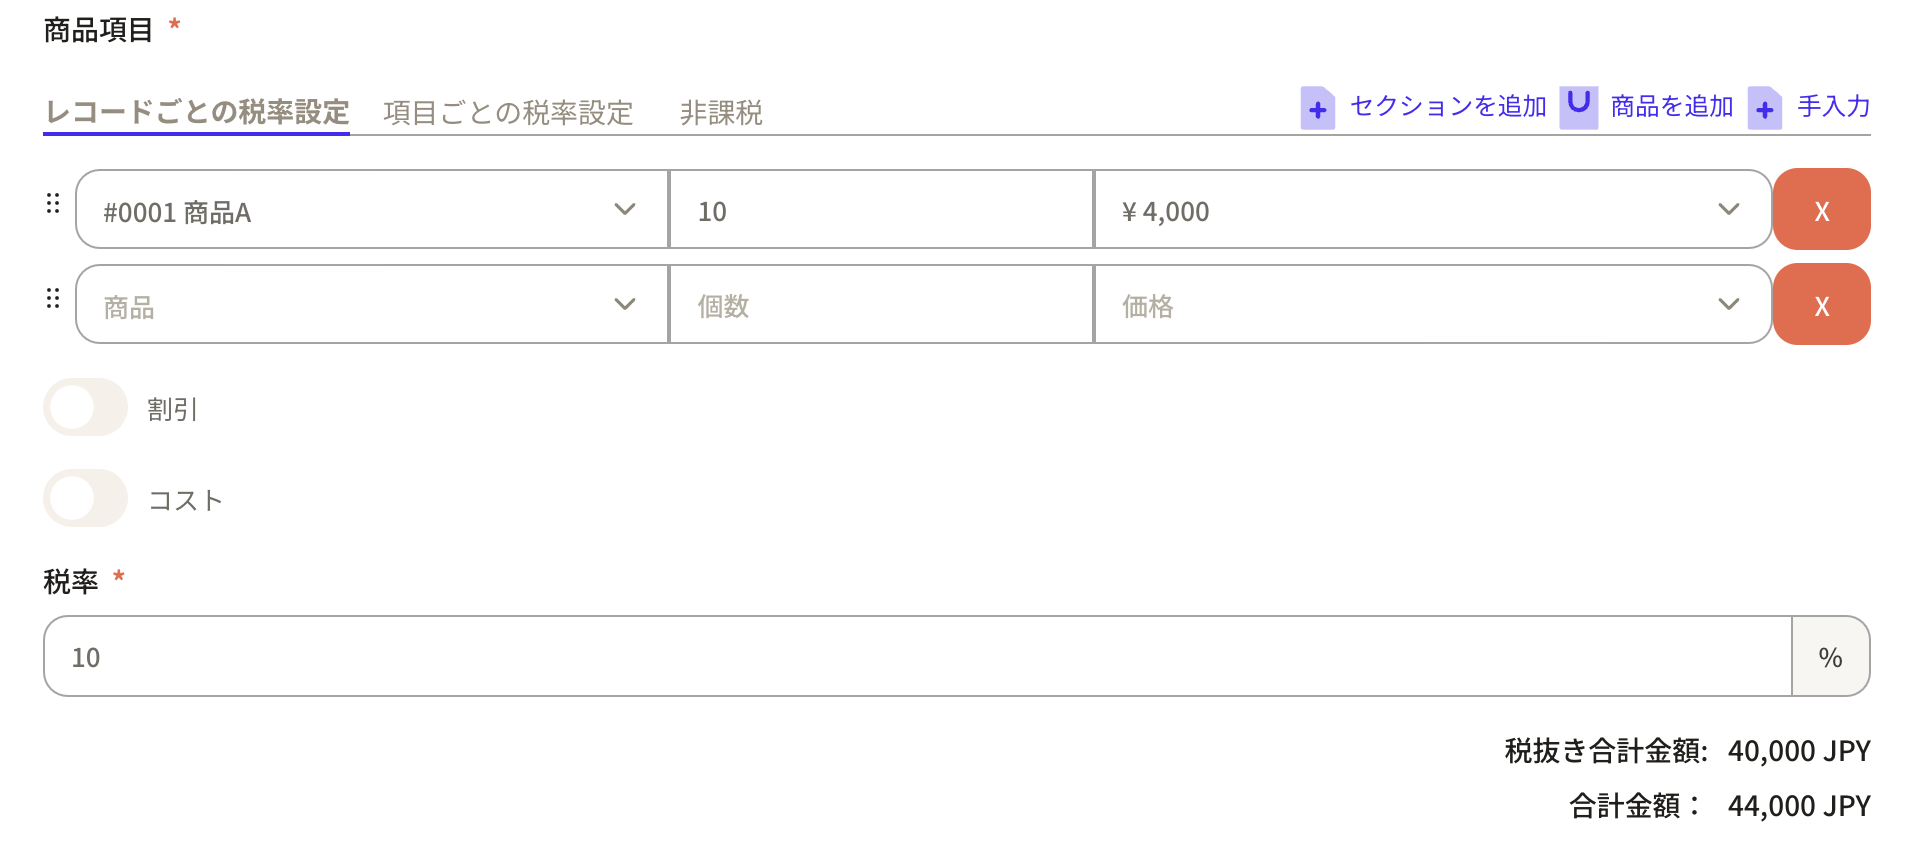Grab the drag handle of 商品A row

pyautogui.click(x=53, y=204)
